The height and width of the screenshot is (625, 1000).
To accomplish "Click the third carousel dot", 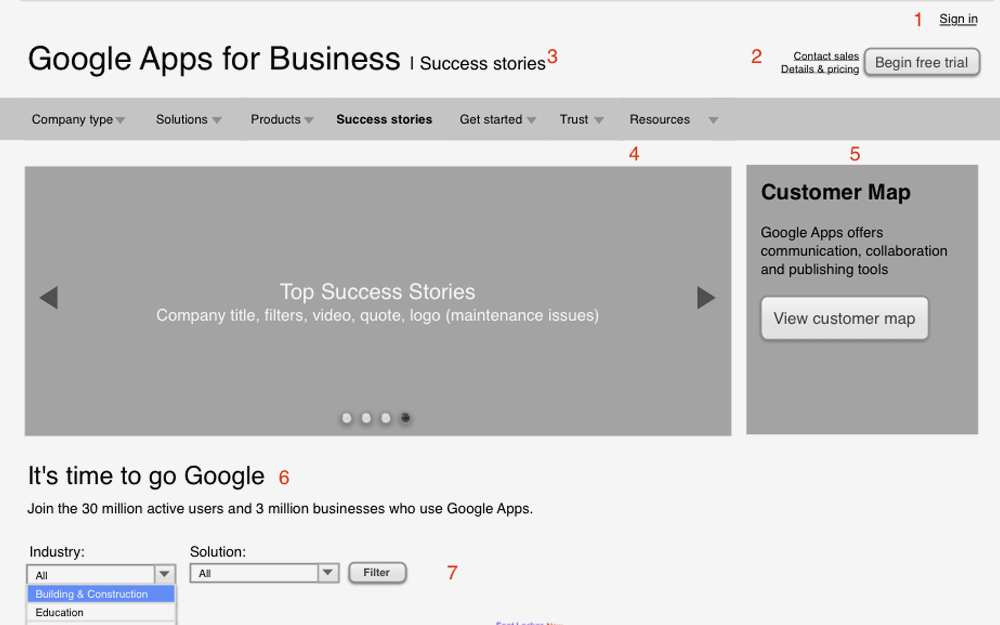I will (x=386, y=418).
